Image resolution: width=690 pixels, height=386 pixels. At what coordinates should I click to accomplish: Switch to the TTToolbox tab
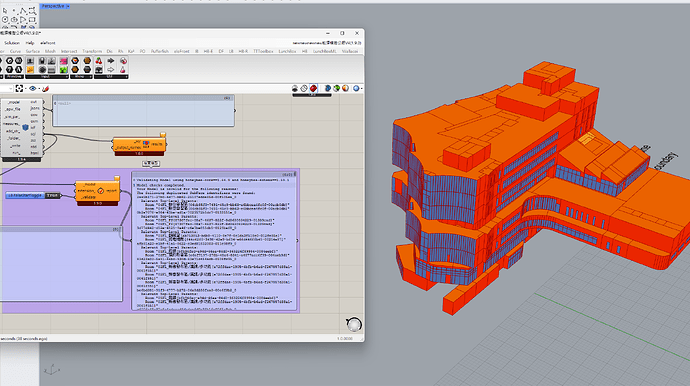pos(263,51)
